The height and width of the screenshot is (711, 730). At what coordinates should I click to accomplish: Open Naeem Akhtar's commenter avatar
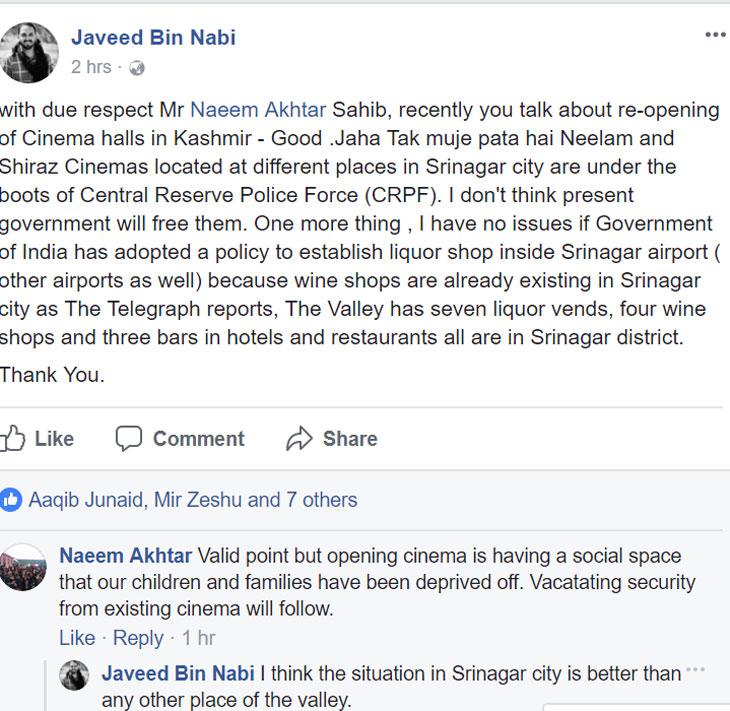point(23,567)
